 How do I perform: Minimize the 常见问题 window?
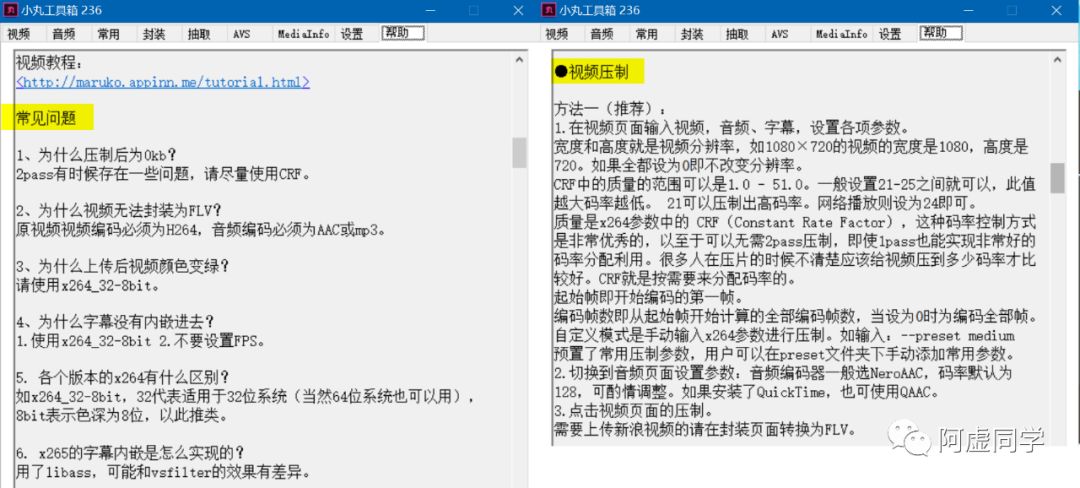point(430,10)
